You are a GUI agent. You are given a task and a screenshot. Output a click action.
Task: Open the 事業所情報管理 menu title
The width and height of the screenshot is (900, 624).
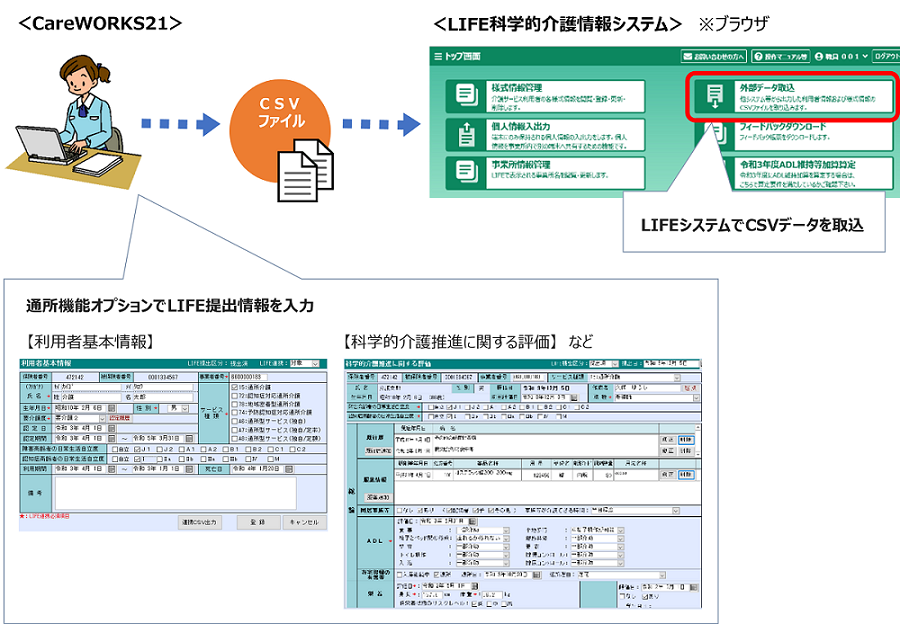521,164
